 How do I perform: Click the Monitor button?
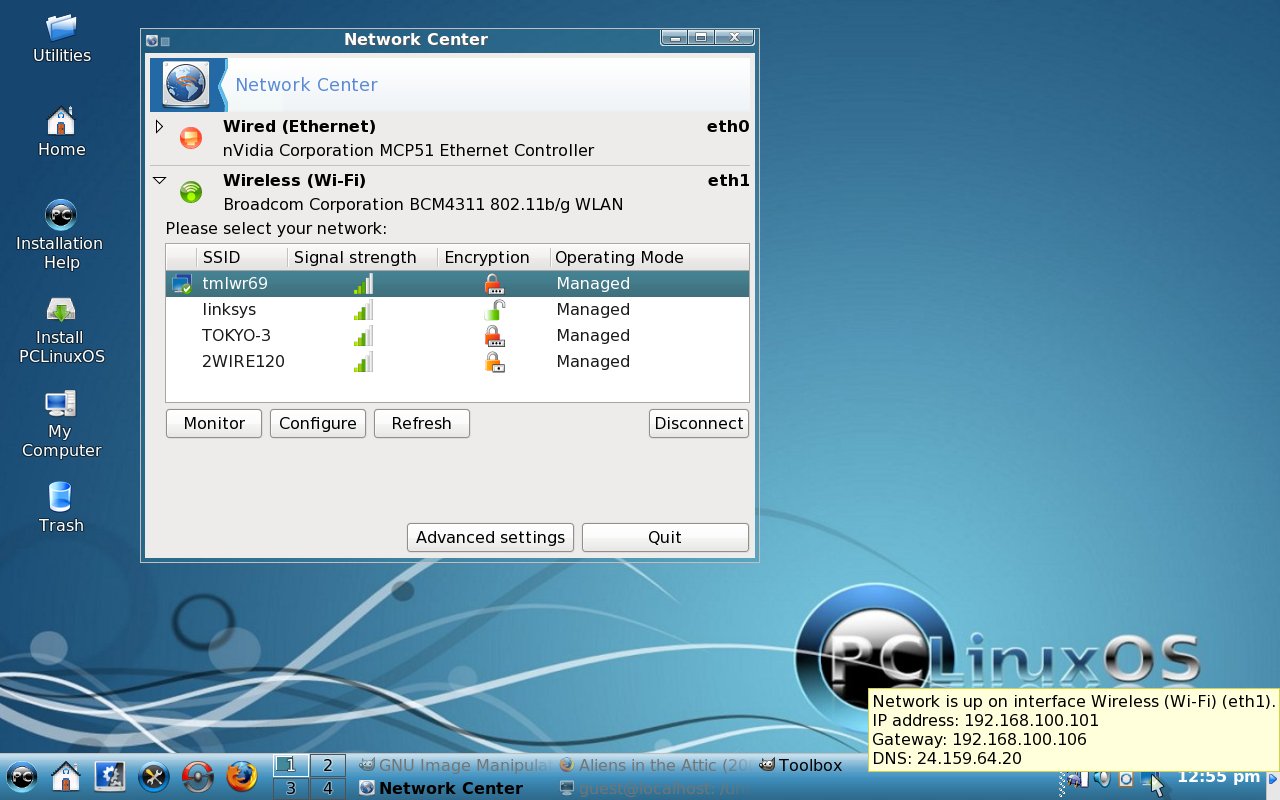pos(214,423)
